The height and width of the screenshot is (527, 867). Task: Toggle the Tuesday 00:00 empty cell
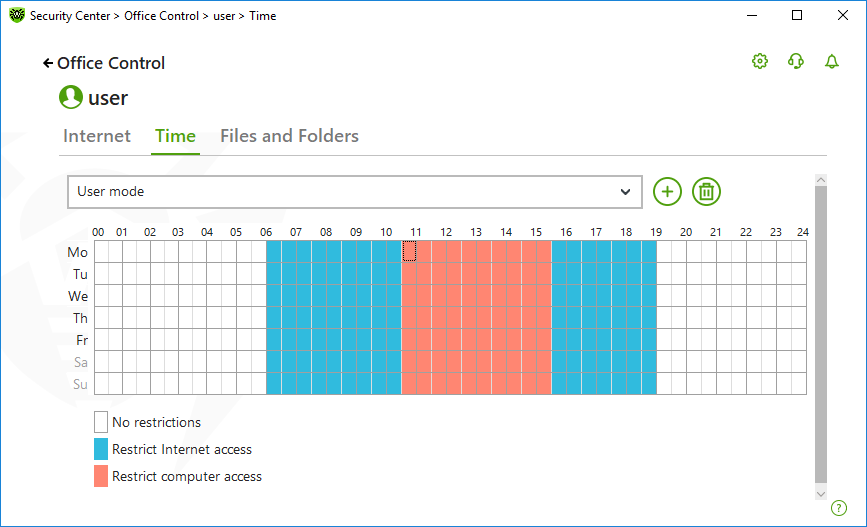tap(101, 274)
